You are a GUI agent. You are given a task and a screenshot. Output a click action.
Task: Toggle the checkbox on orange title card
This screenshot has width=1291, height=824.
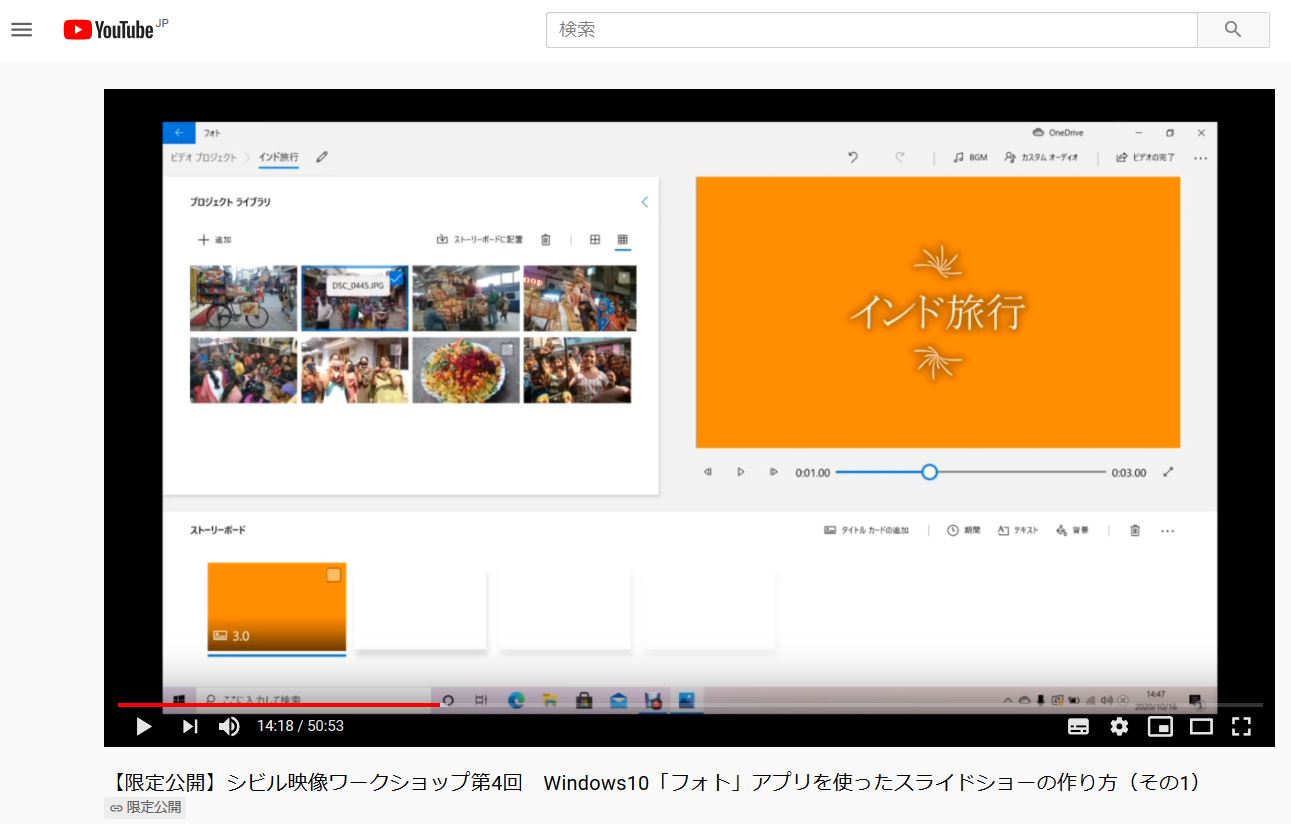333,575
